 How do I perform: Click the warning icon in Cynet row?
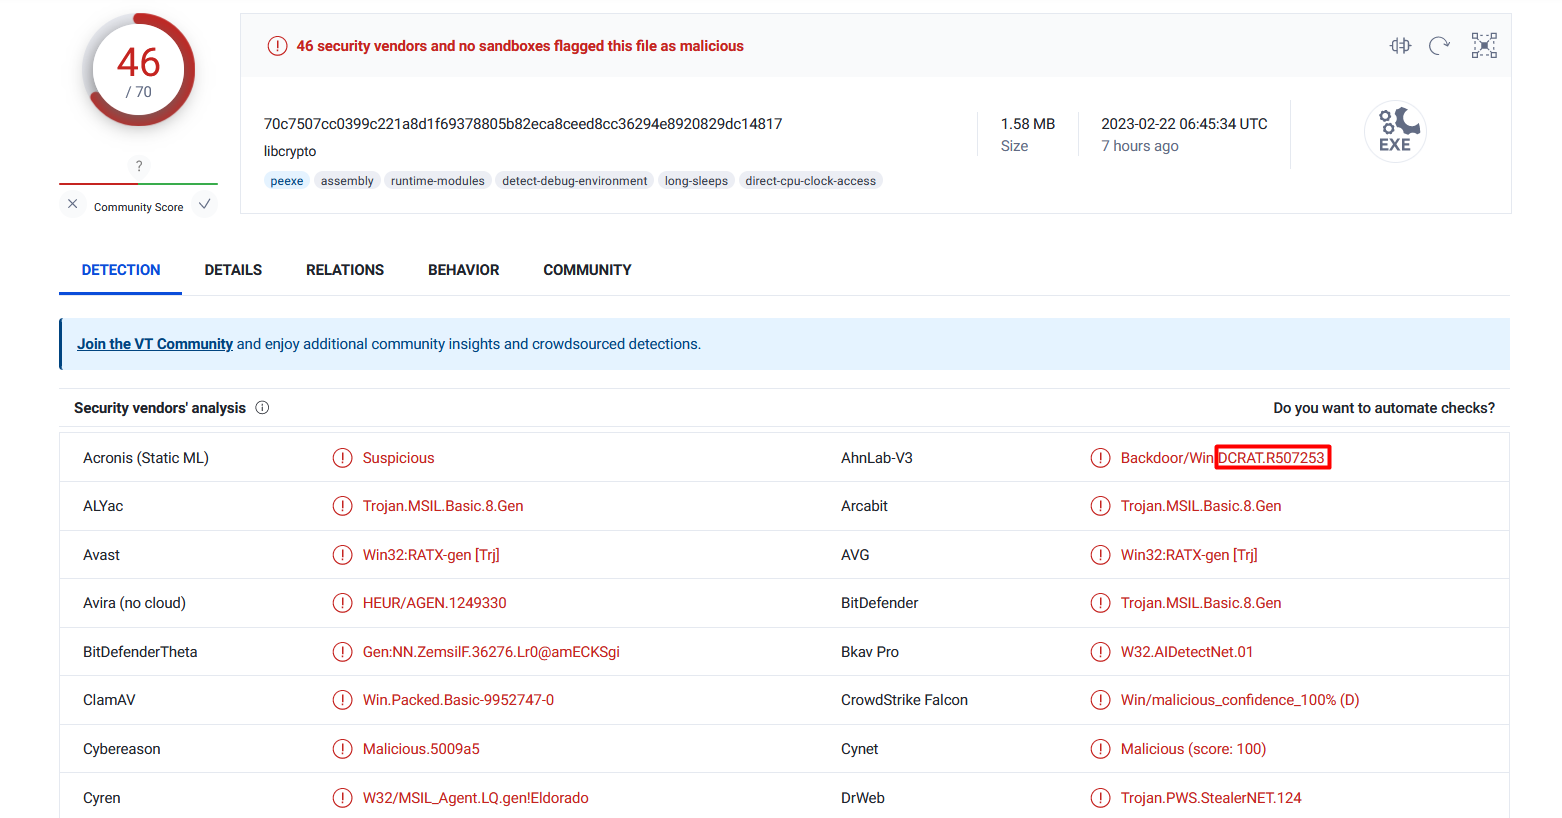click(x=1100, y=749)
